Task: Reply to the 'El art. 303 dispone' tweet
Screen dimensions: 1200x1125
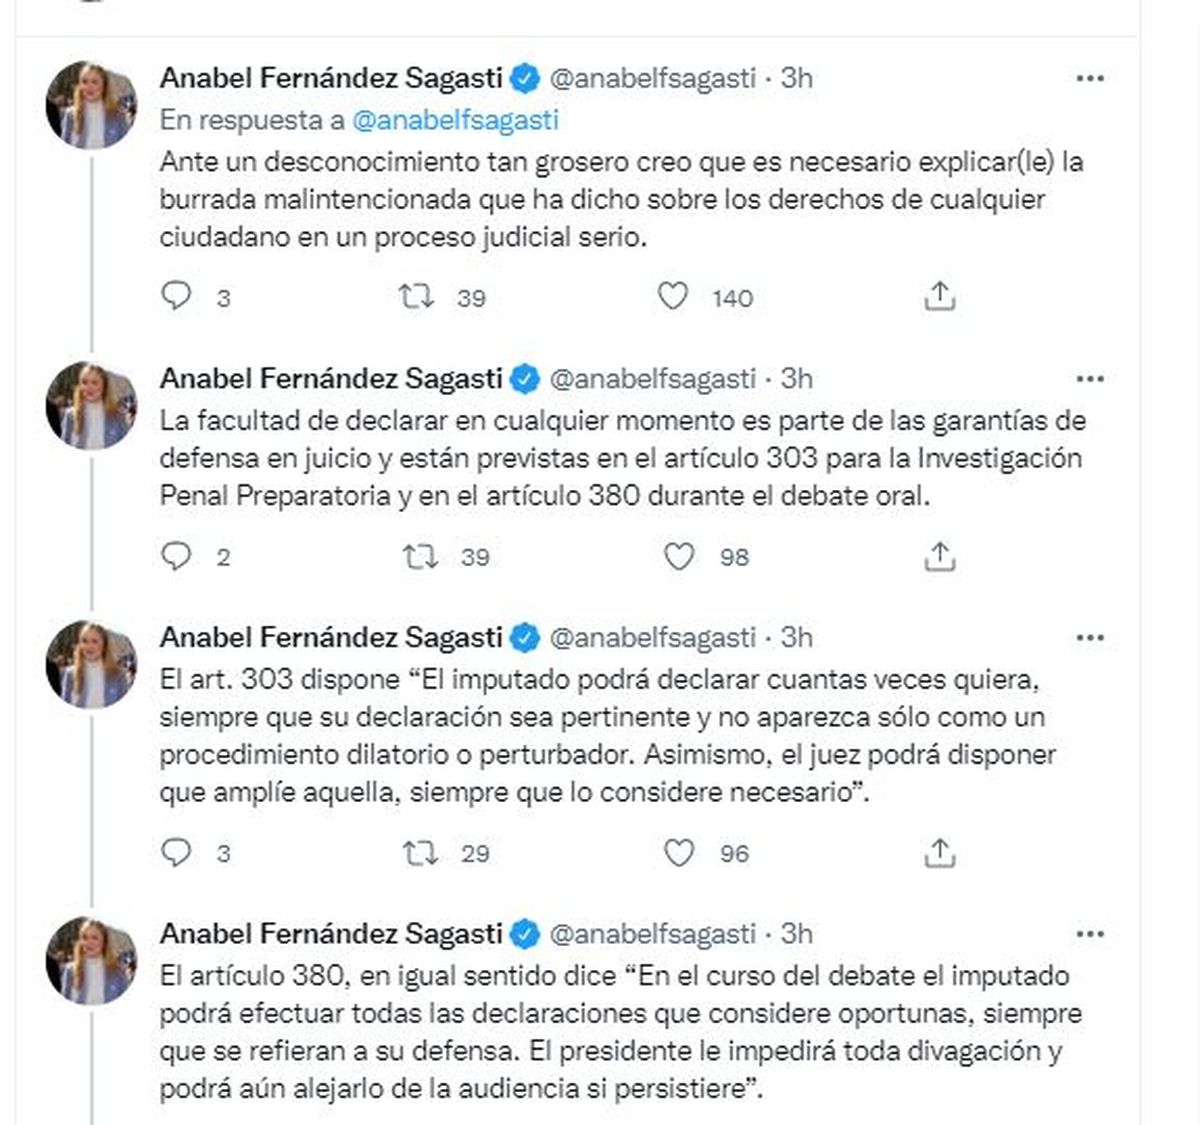Action: pyautogui.click(x=177, y=852)
